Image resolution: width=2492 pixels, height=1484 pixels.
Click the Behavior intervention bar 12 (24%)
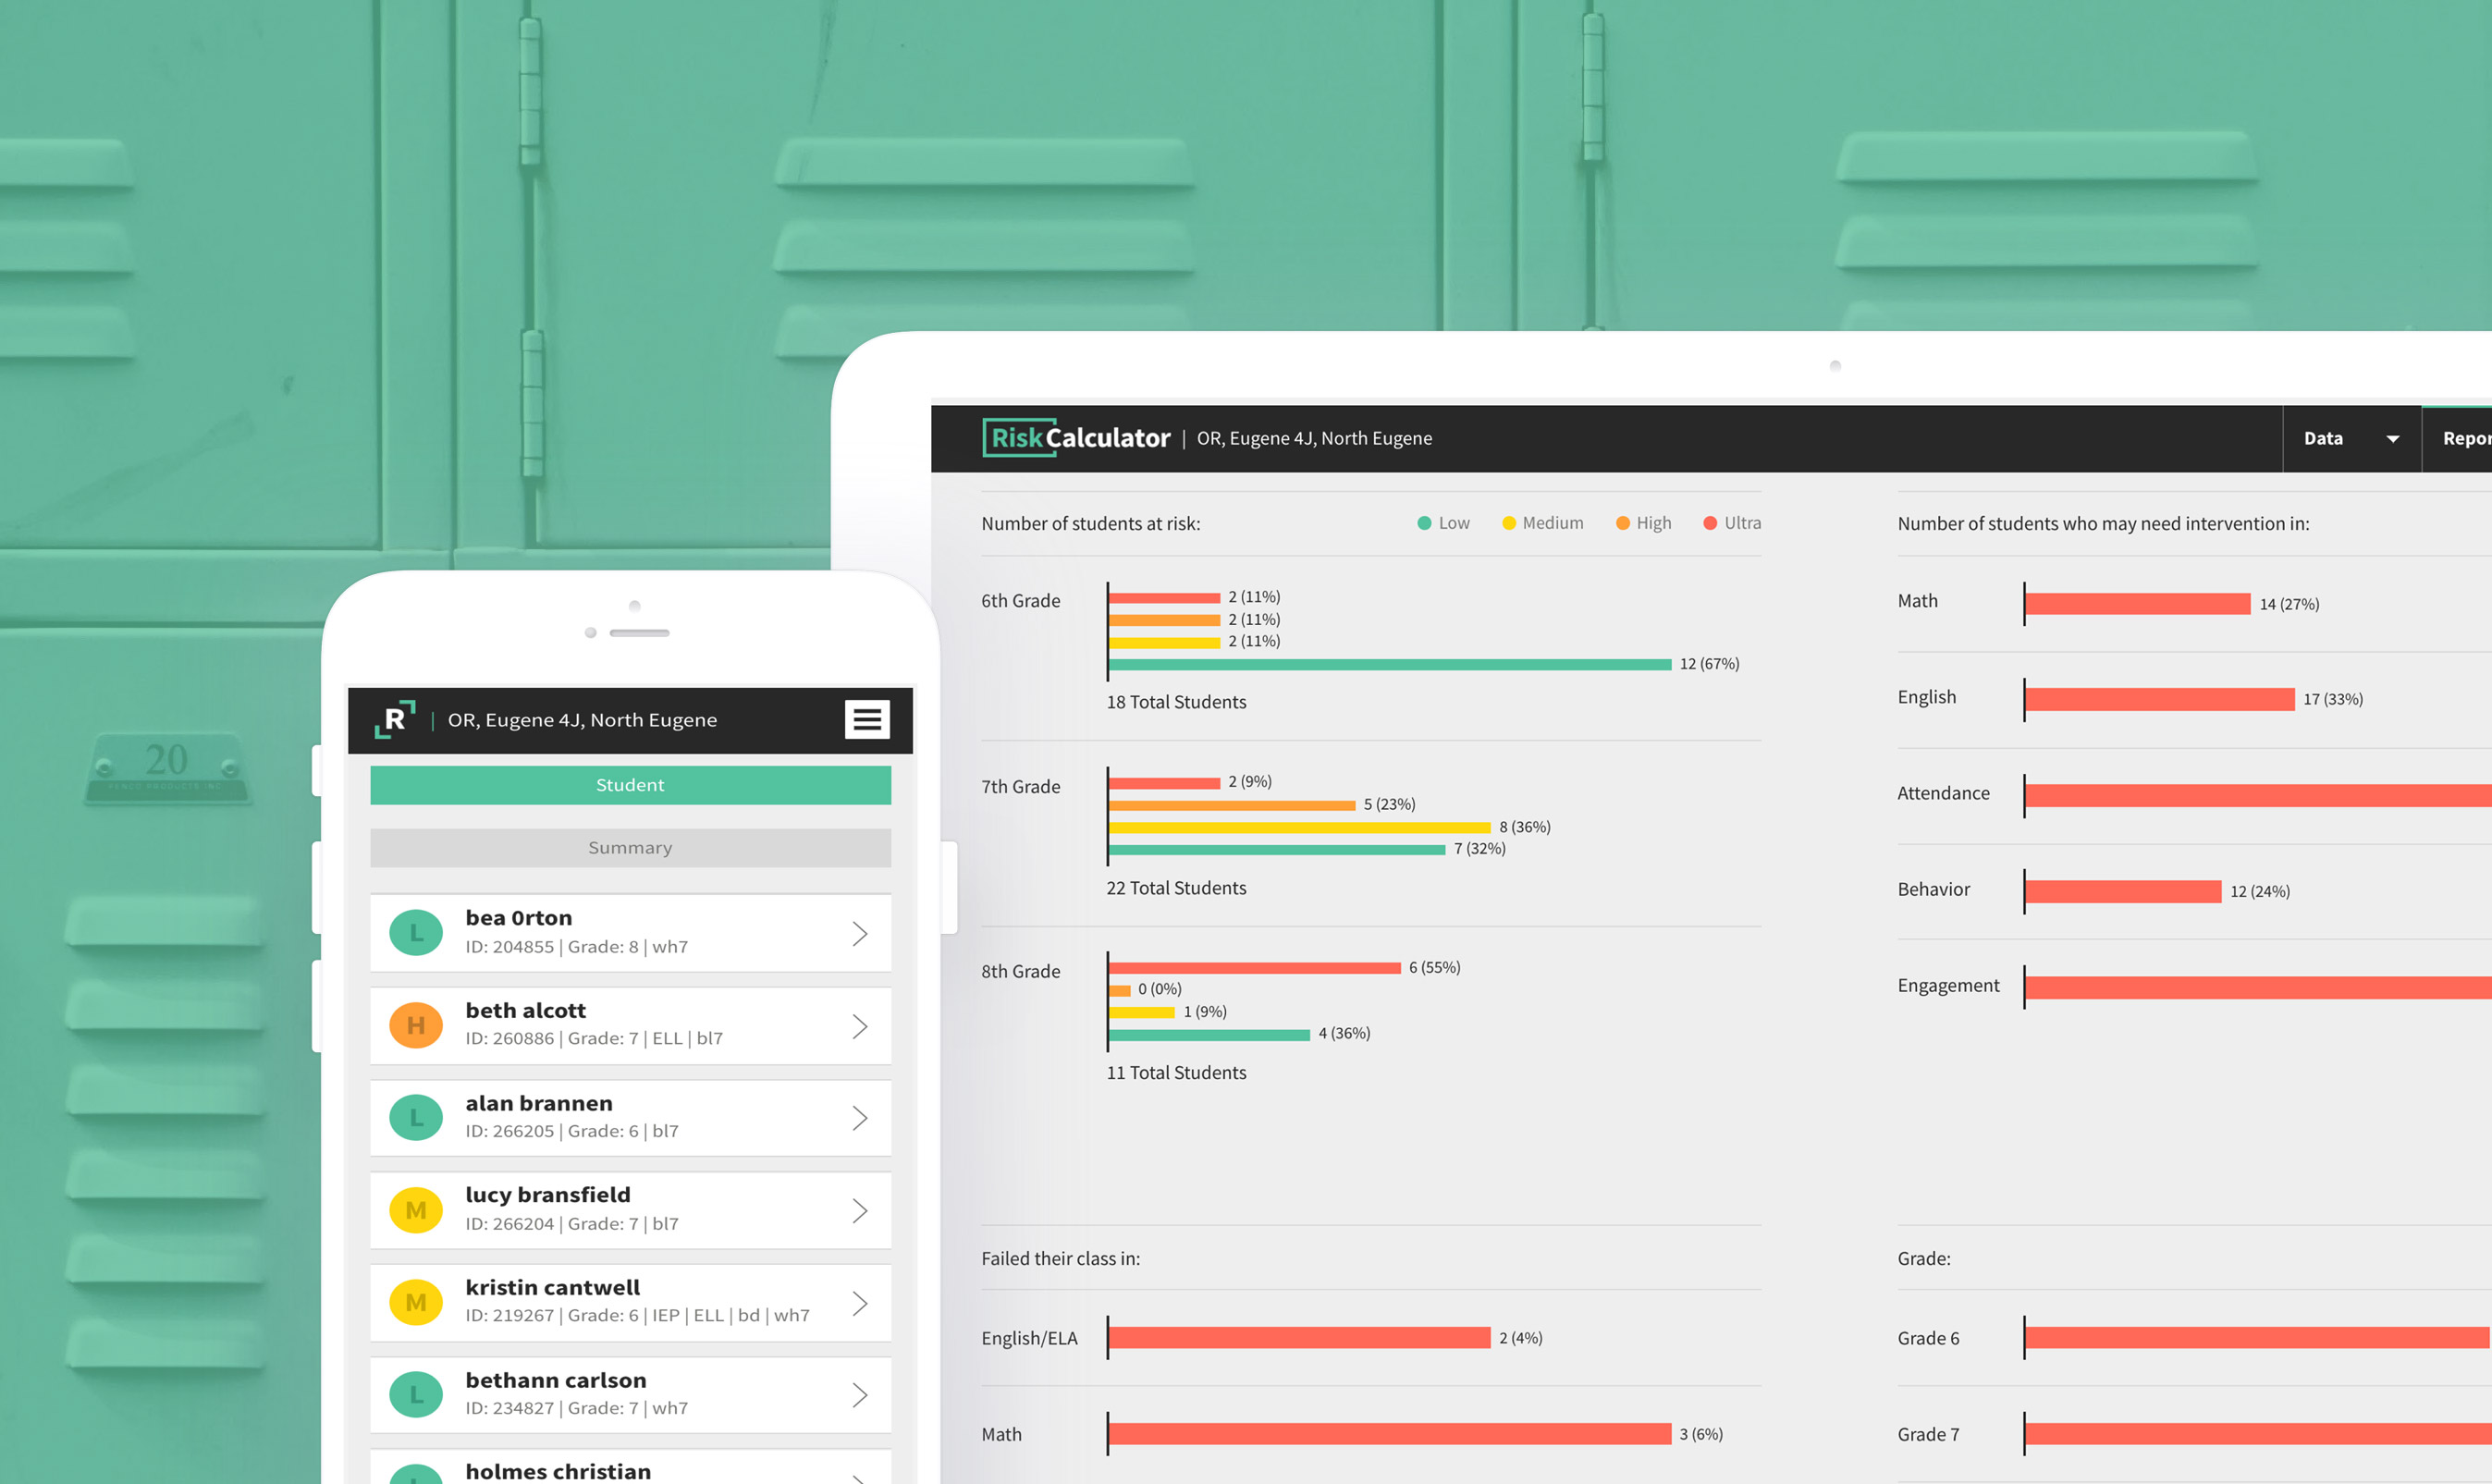tap(2124, 891)
